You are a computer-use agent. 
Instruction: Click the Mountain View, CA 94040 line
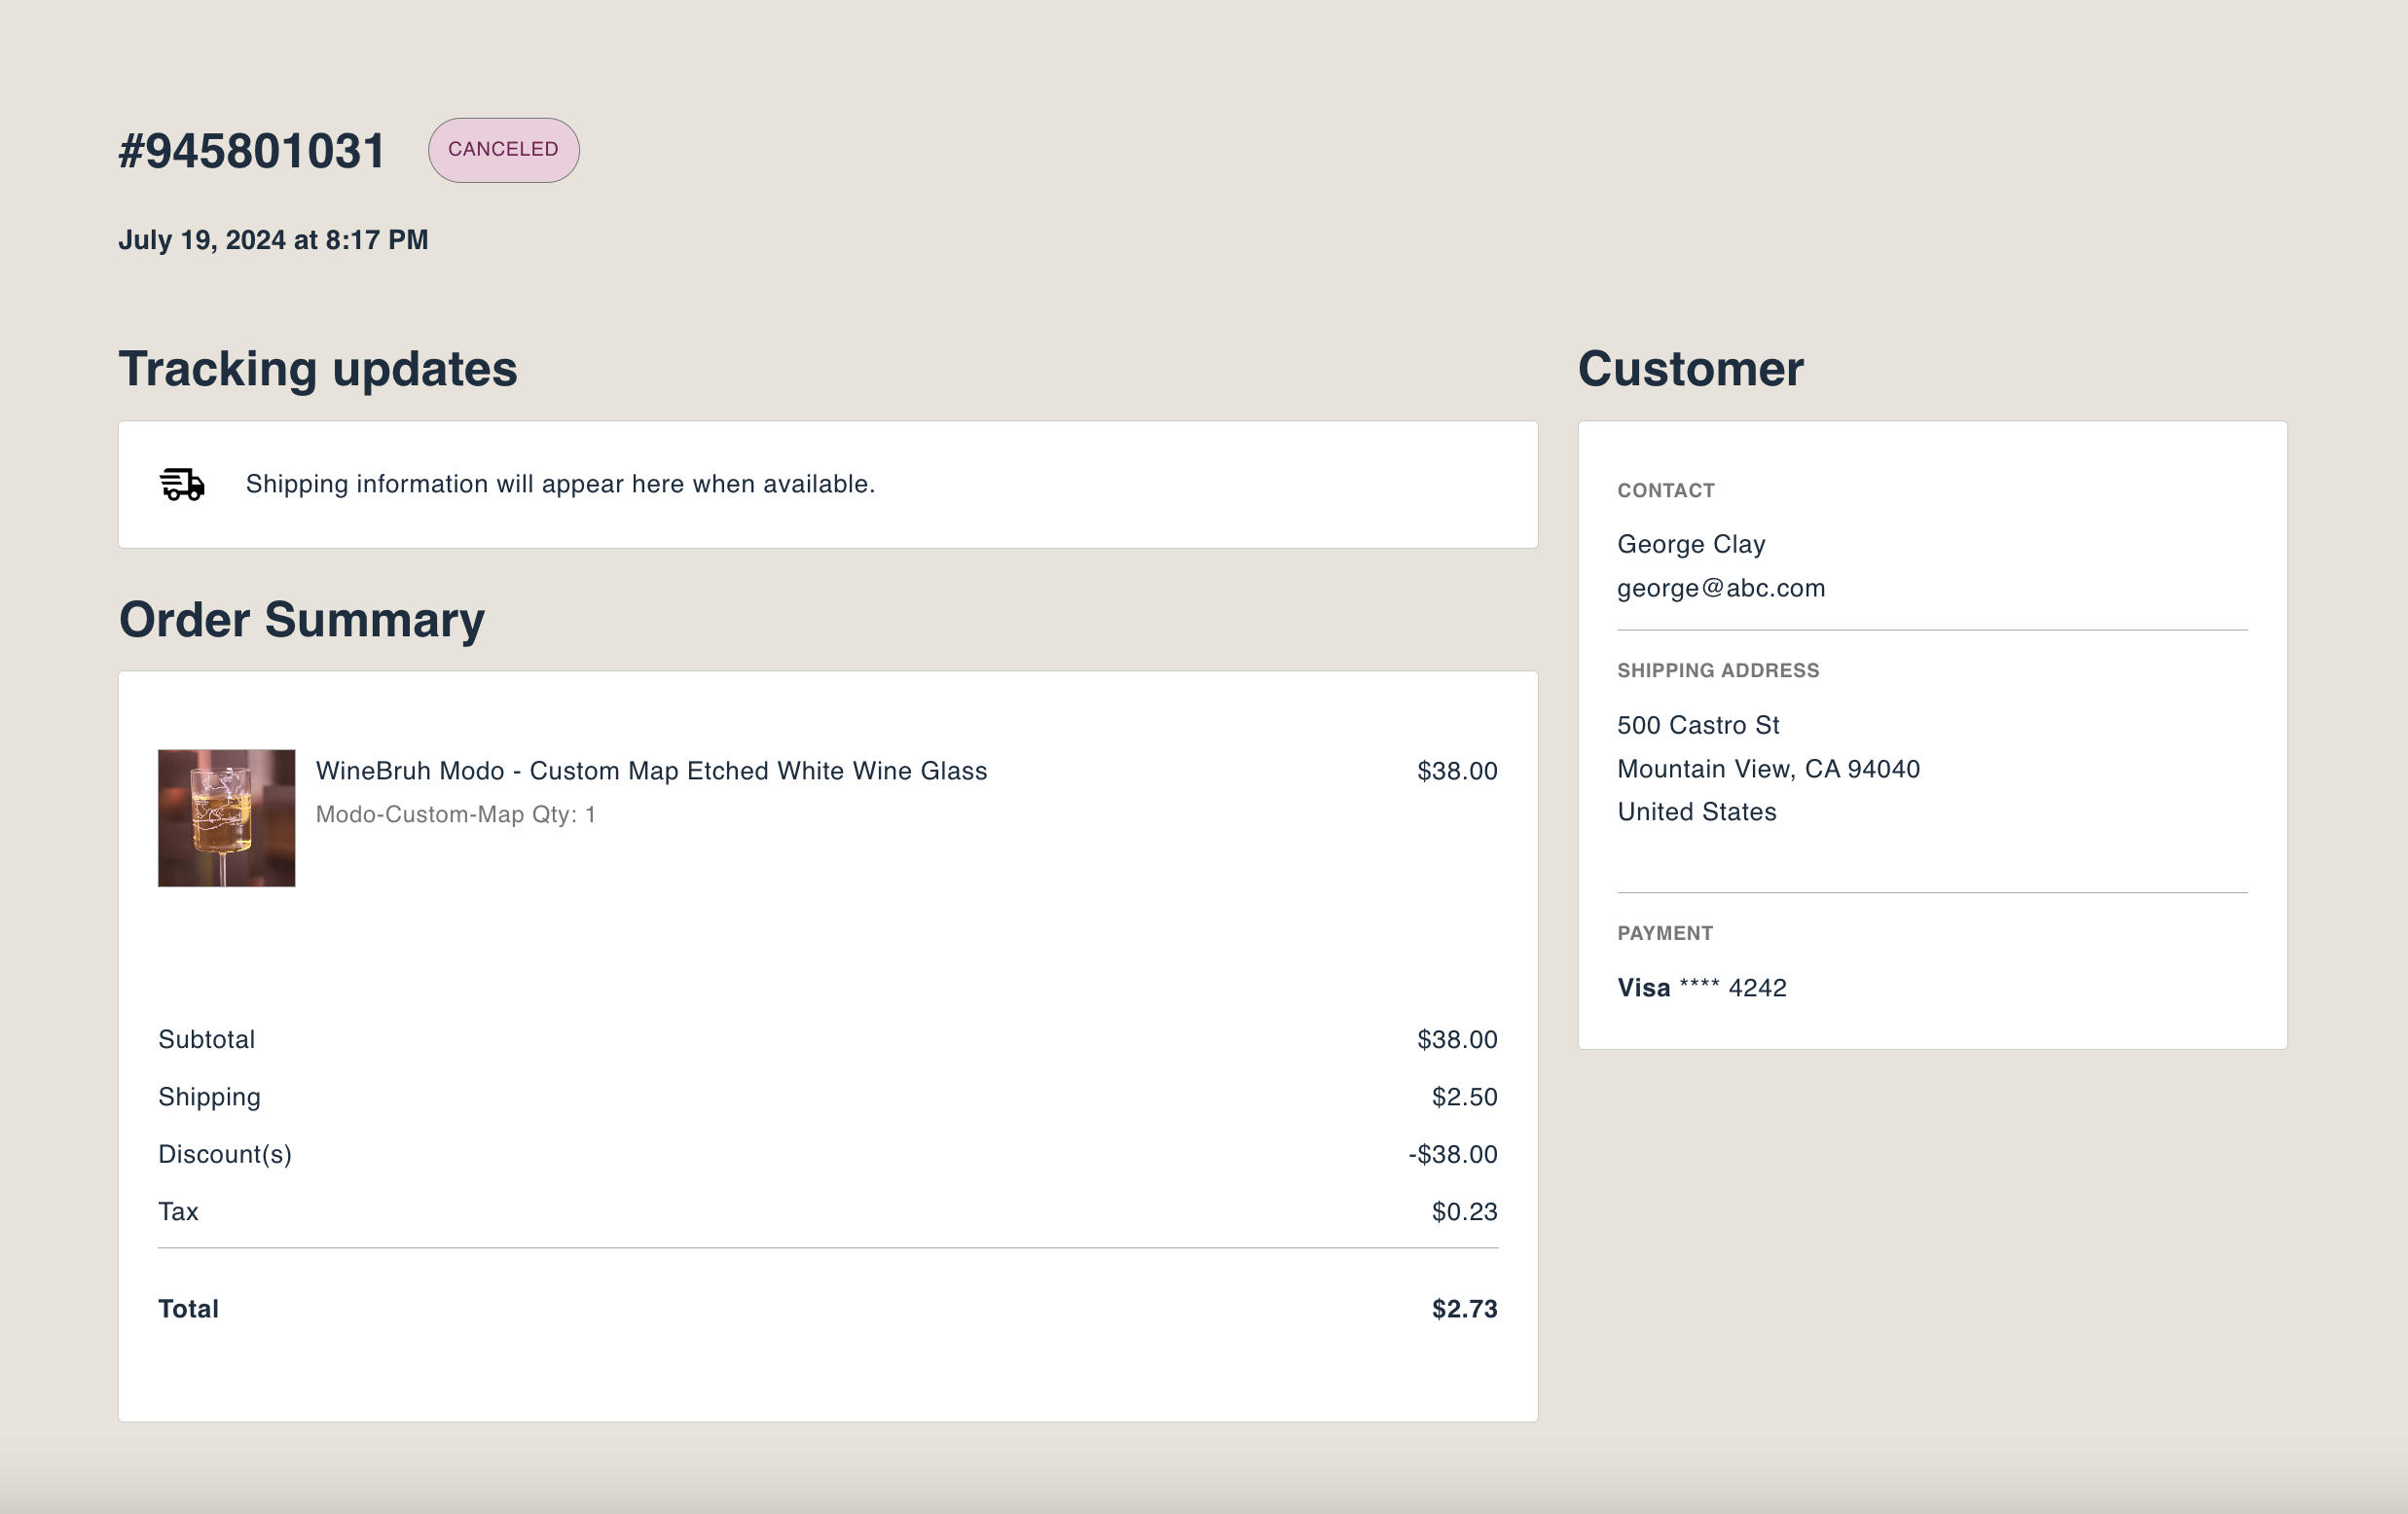pyautogui.click(x=1767, y=769)
